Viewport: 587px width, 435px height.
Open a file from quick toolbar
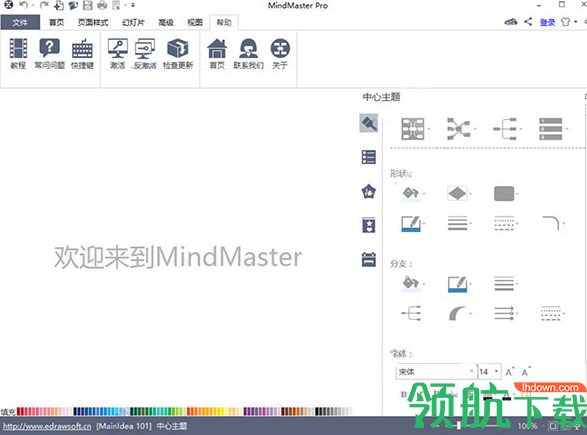pyautogui.click(x=73, y=5)
